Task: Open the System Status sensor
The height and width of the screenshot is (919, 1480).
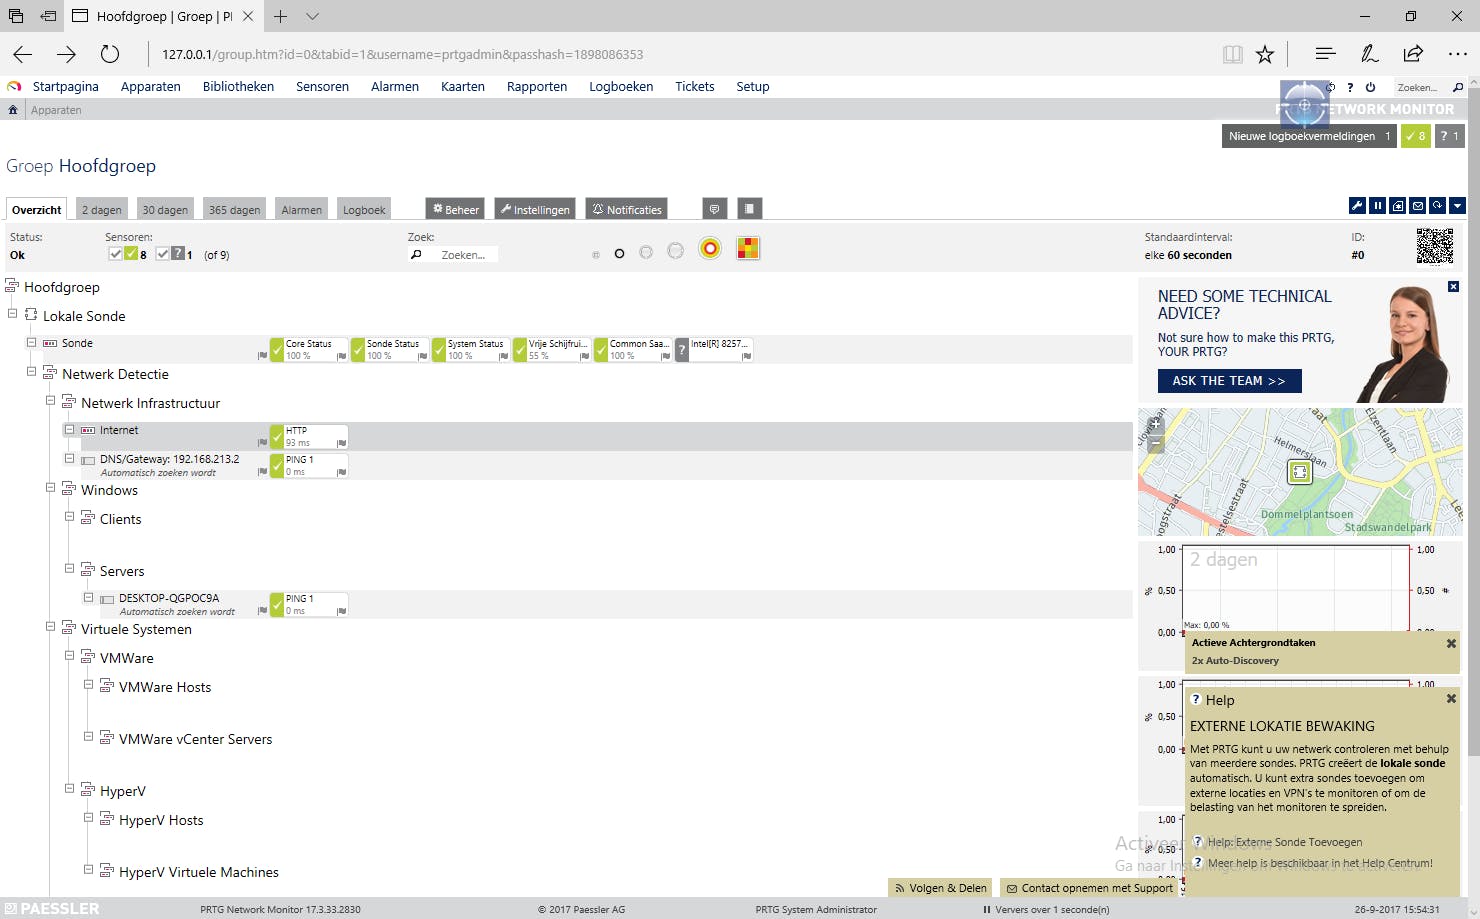Action: coord(471,349)
